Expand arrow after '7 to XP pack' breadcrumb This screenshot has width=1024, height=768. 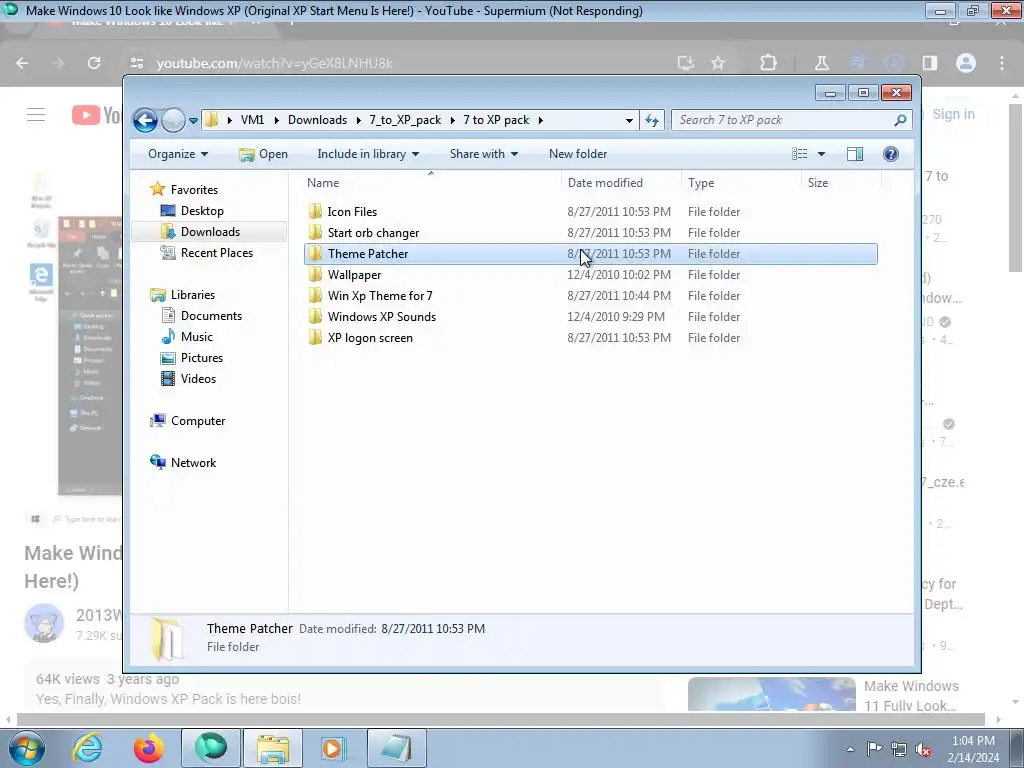click(541, 120)
